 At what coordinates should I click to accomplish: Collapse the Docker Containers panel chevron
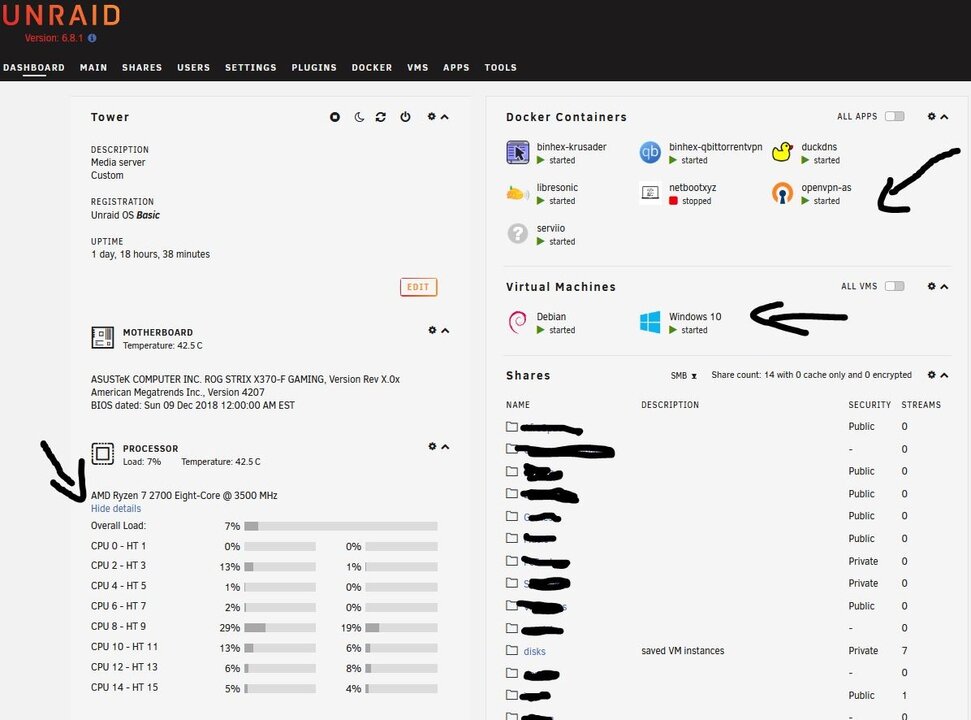pos(944,116)
